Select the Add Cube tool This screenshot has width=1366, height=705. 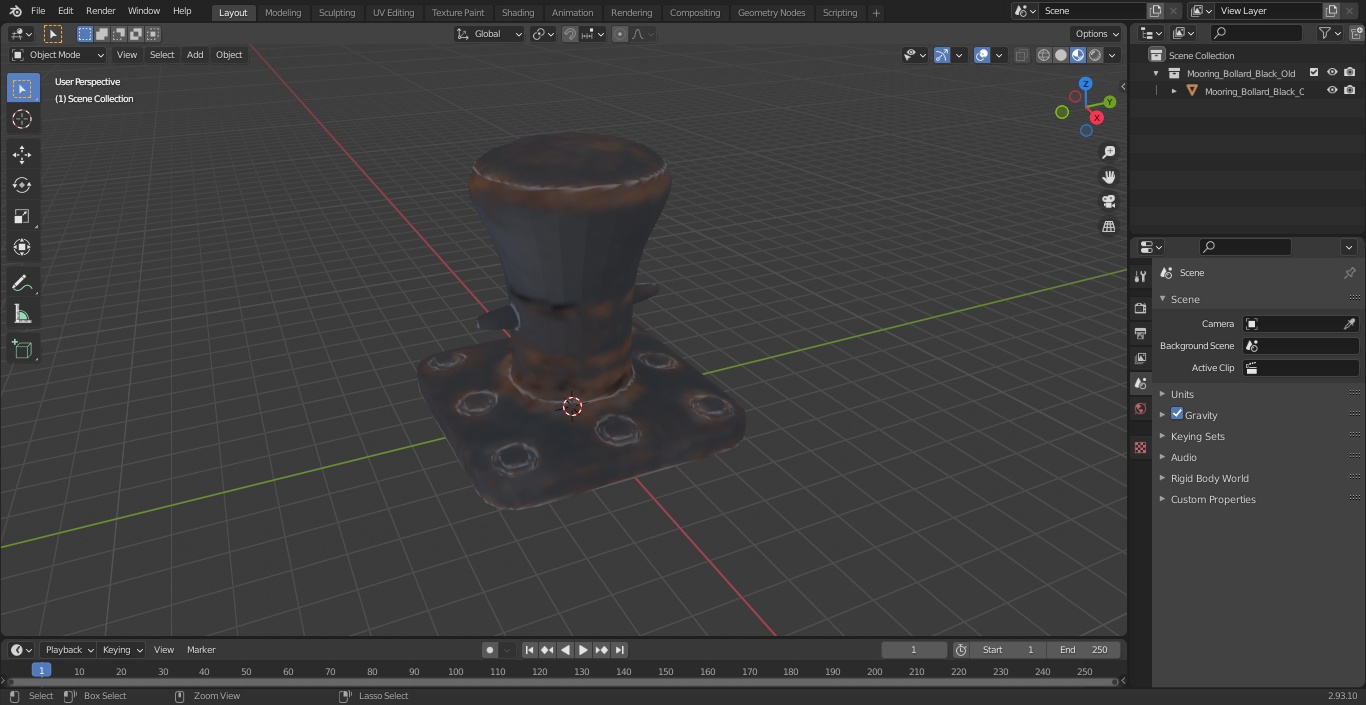click(22, 349)
